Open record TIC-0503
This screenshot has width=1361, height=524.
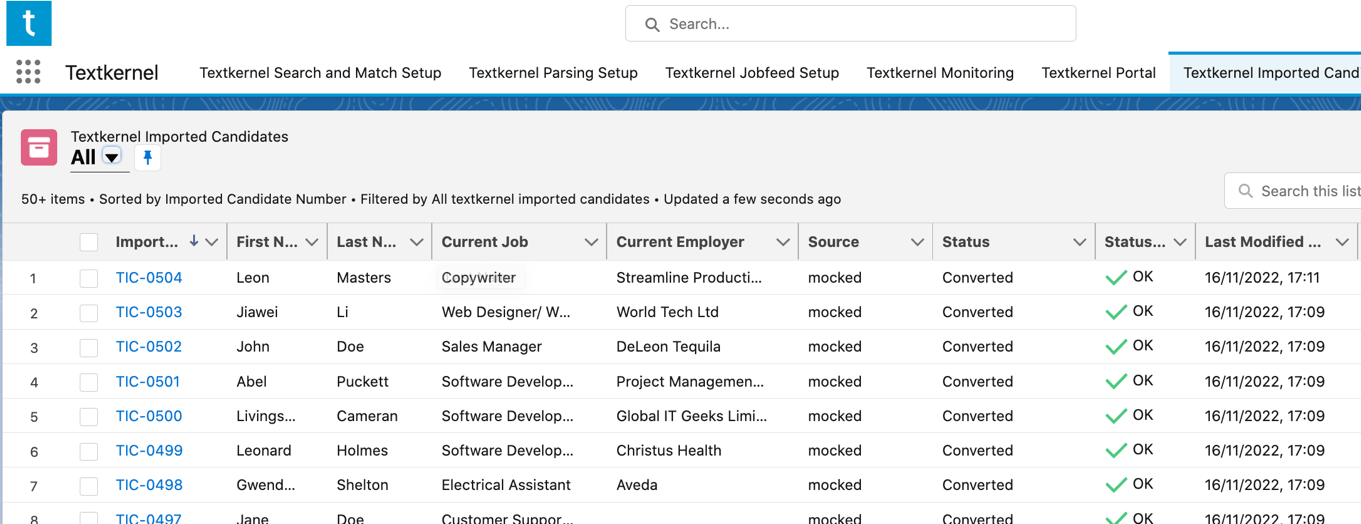(149, 312)
